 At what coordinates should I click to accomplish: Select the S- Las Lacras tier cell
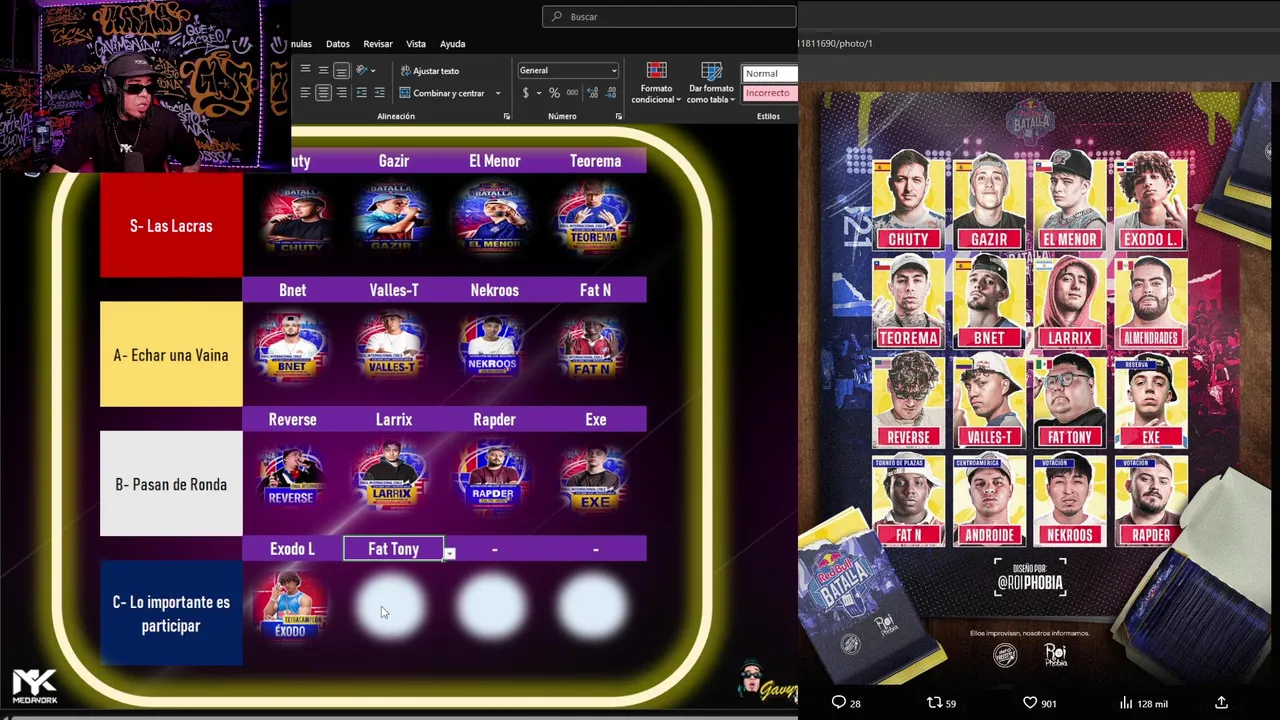click(x=171, y=226)
